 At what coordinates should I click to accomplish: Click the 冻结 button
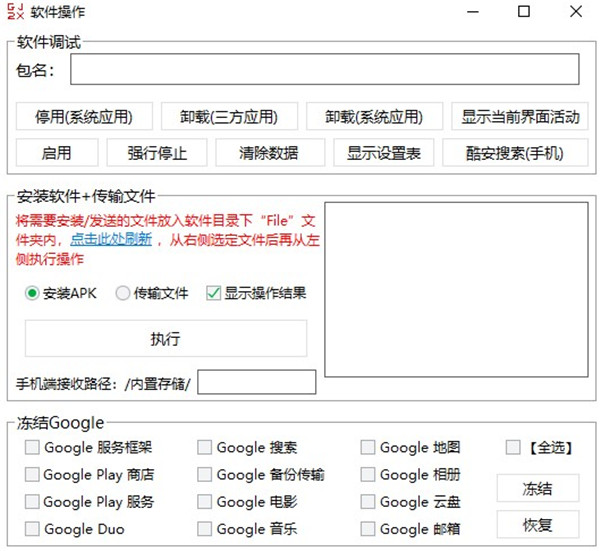537,488
